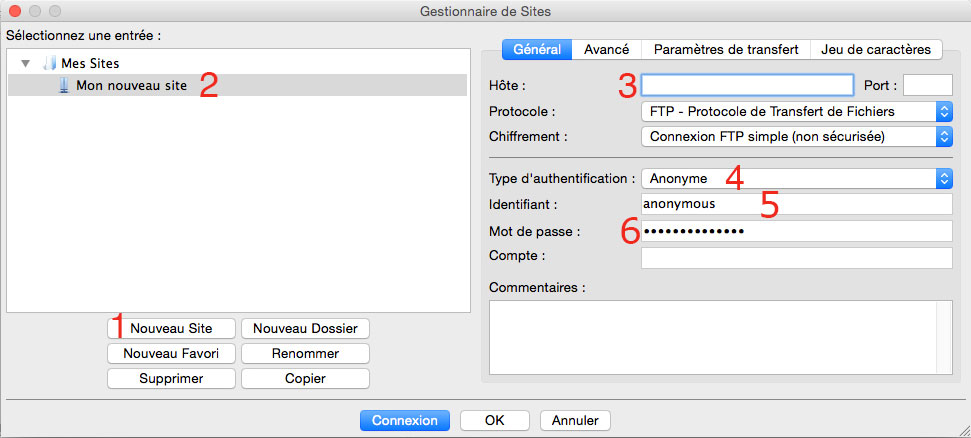Click the Nouveau Dossier button
Screen dimensions: 971x438
tap(305, 328)
